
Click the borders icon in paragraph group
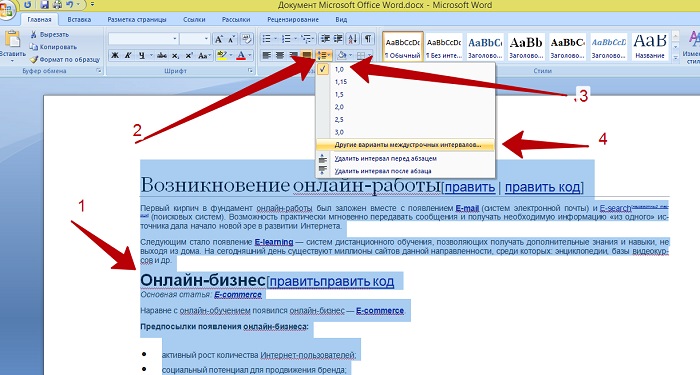point(361,56)
